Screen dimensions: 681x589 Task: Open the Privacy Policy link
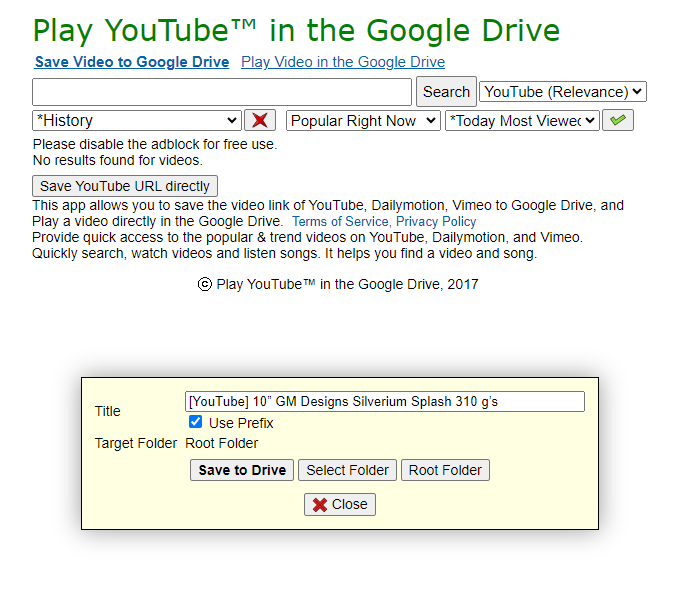coord(436,222)
